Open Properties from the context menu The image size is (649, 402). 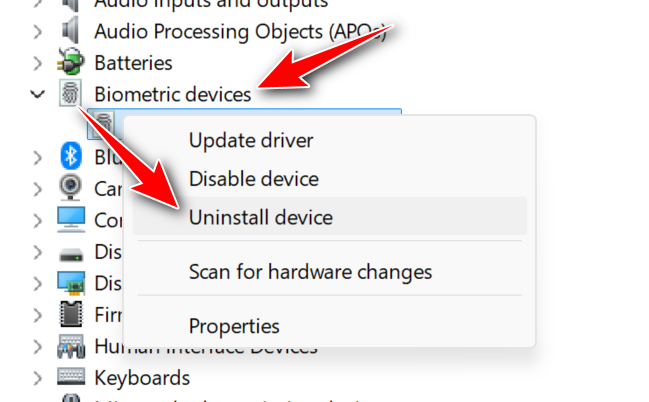tap(234, 326)
